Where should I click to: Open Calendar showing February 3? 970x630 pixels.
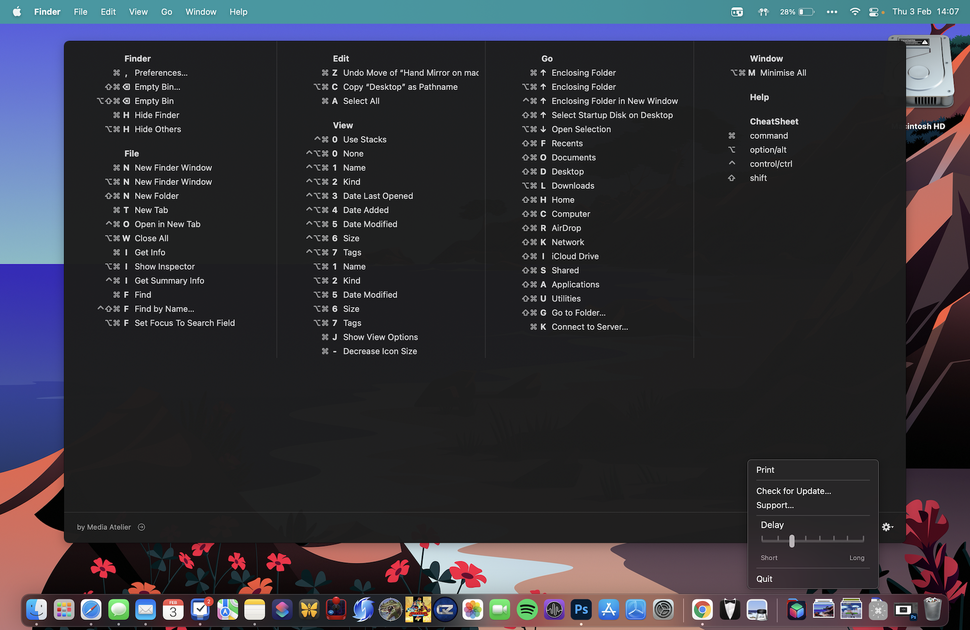[172, 609]
